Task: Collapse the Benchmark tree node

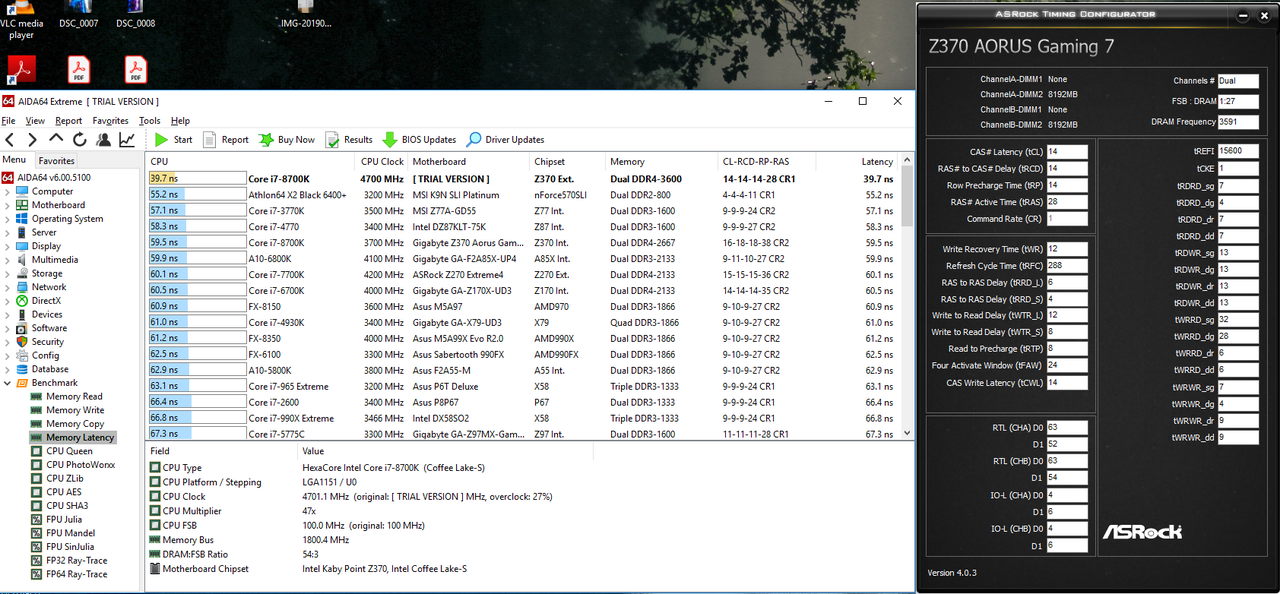Action: (8, 383)
